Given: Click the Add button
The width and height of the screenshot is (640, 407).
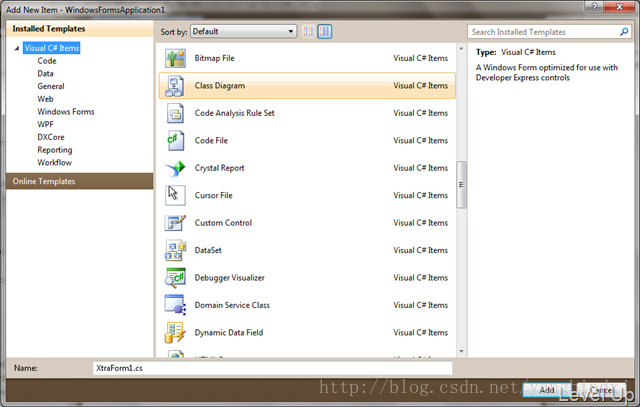Looking at the screenshot, I should point(547,390).
